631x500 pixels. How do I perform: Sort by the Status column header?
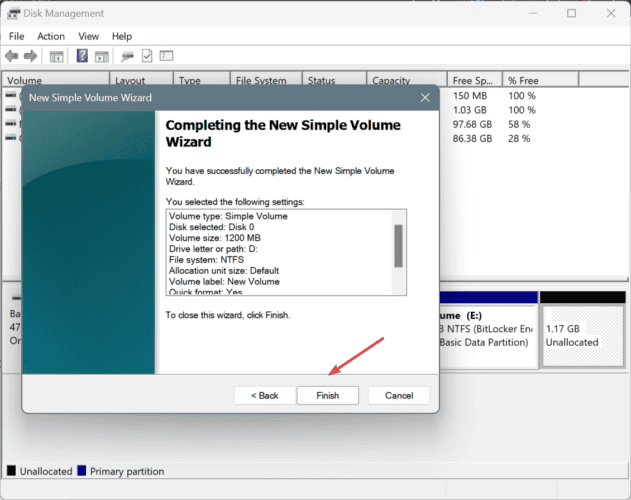tap(335, 81)
